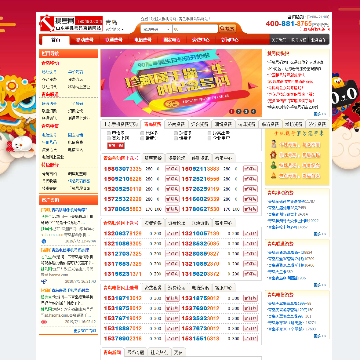Tick the bottom-left checkbox in number filter

109,138
